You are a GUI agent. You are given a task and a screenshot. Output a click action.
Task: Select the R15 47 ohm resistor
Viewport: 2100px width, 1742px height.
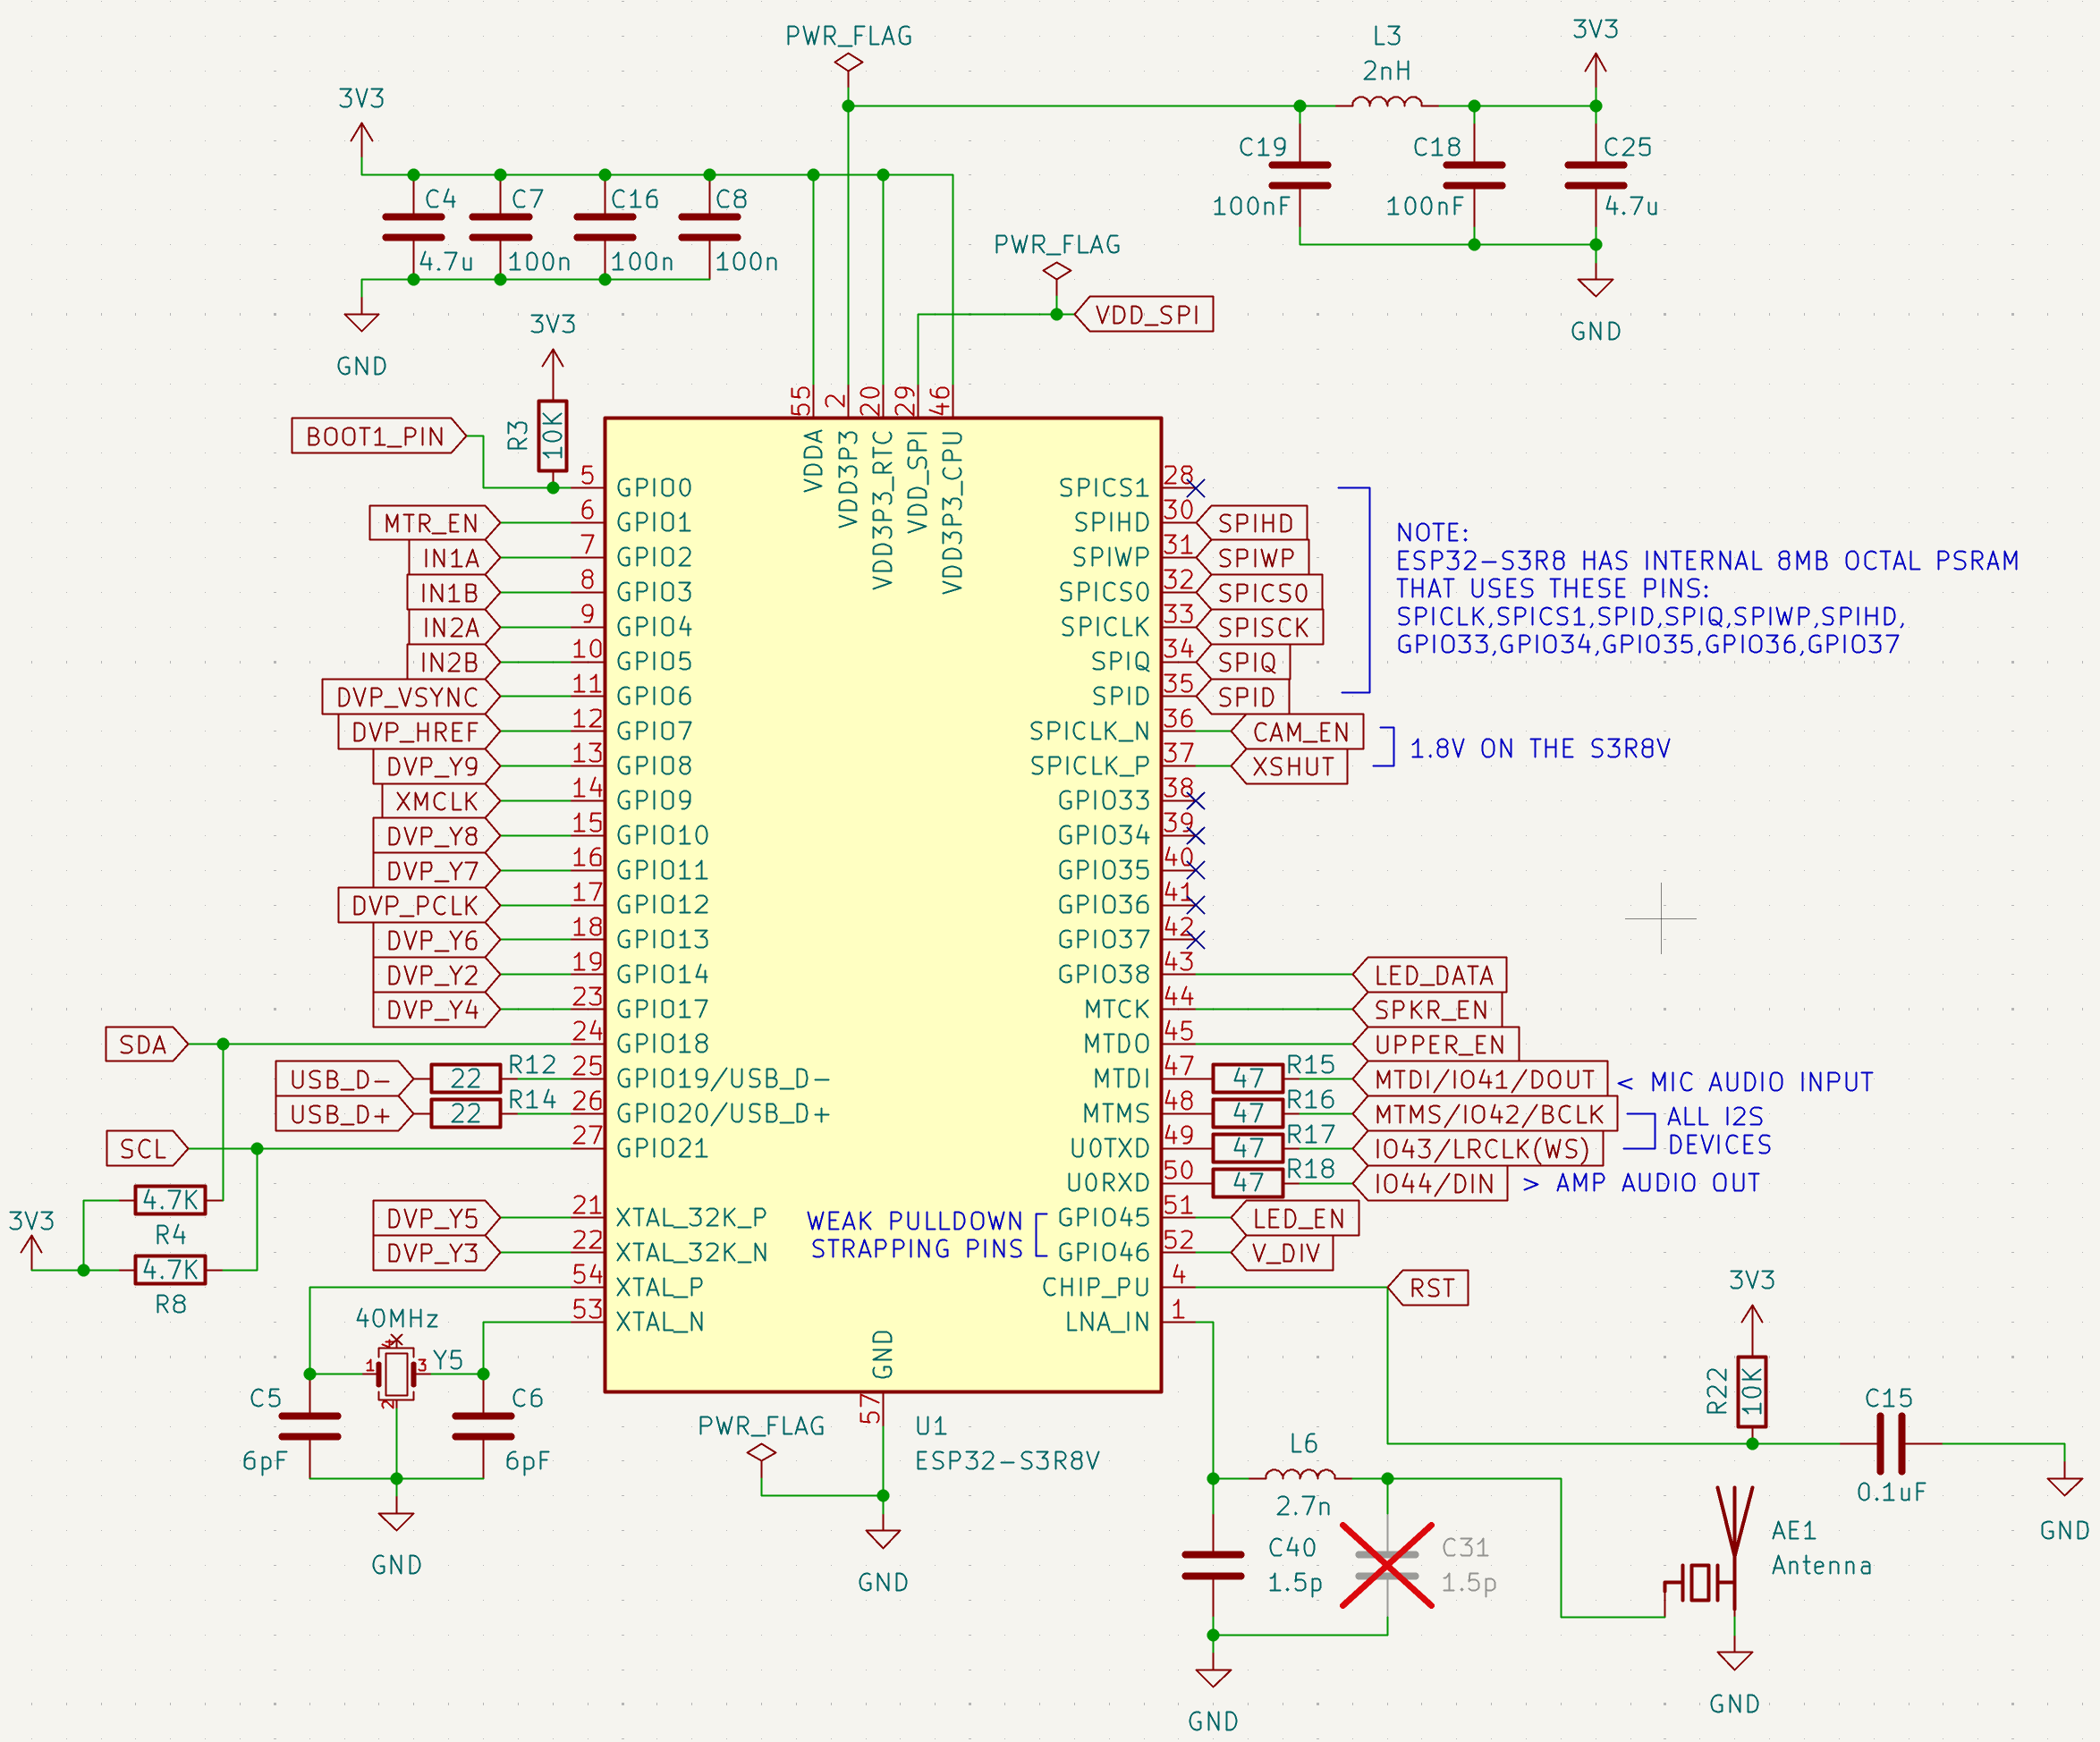1247,1079
